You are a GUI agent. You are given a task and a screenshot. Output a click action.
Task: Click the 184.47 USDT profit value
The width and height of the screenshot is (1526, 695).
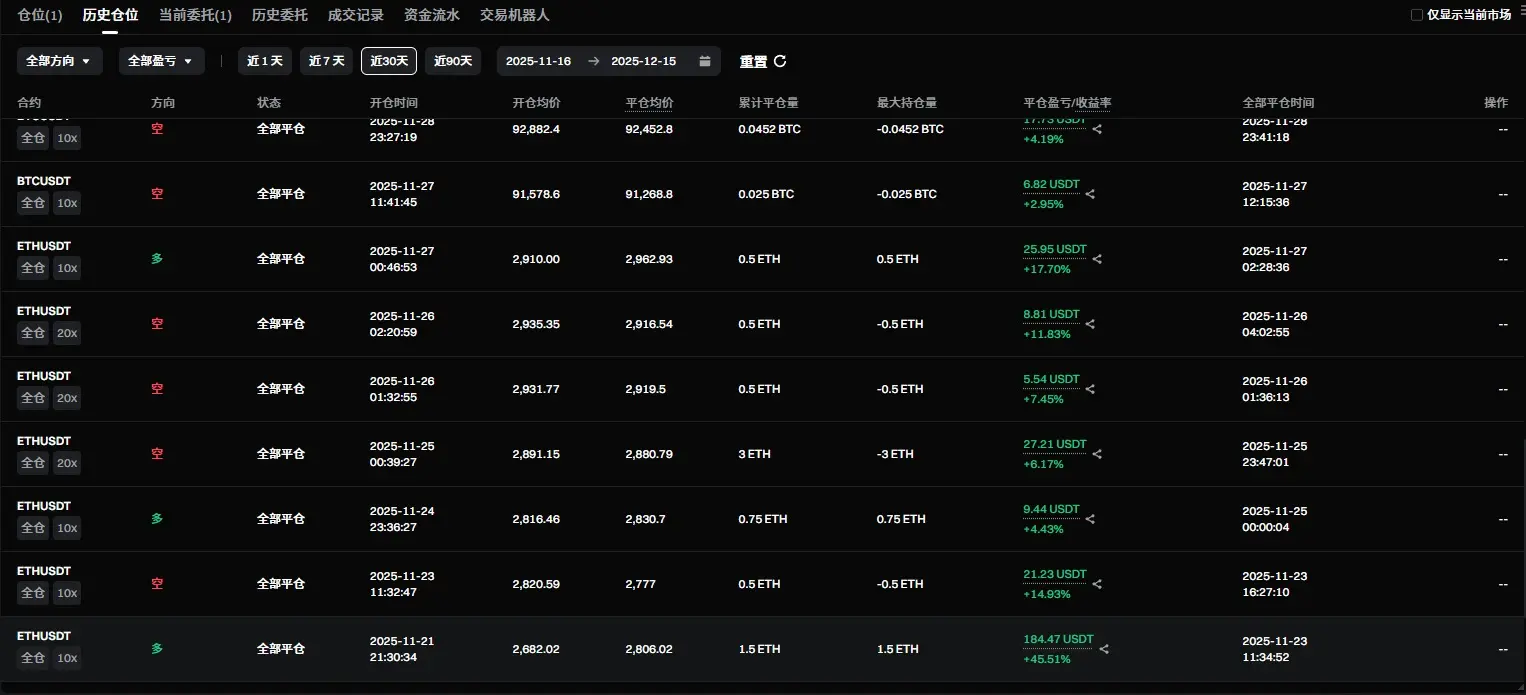pos(1058,639)
